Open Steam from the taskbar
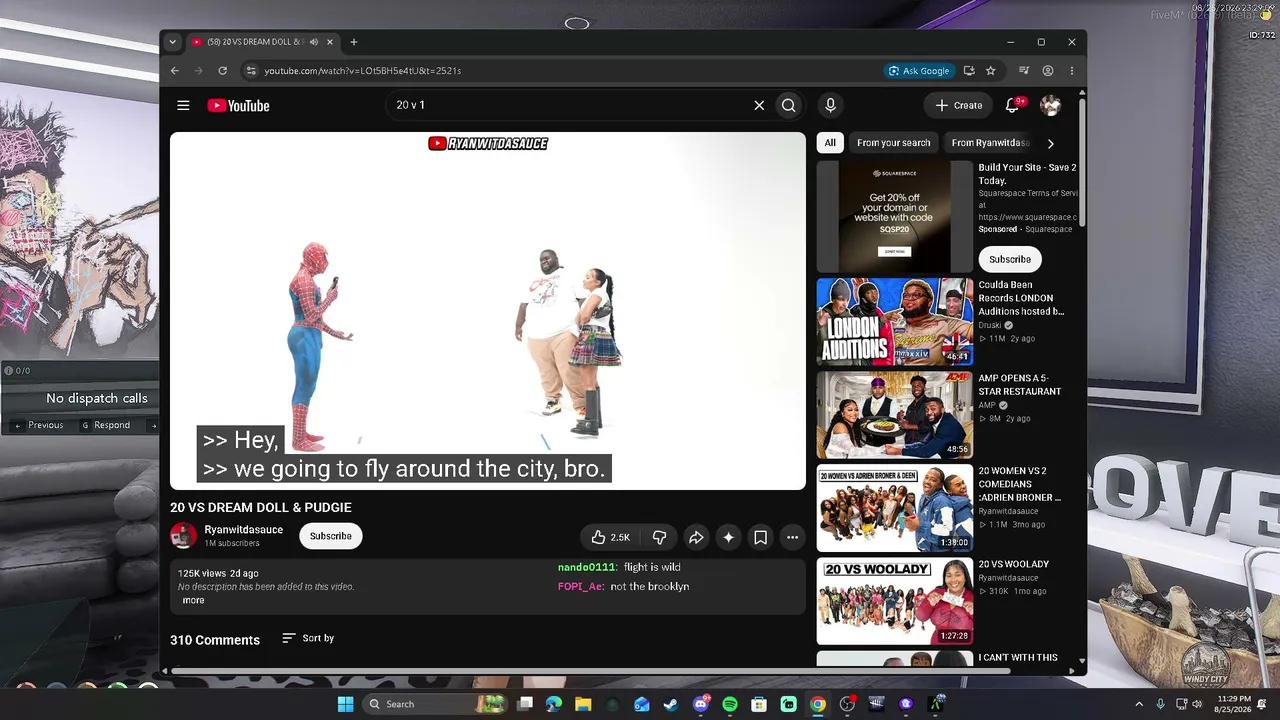This screenshot has width=1280, height=720. 671,704
